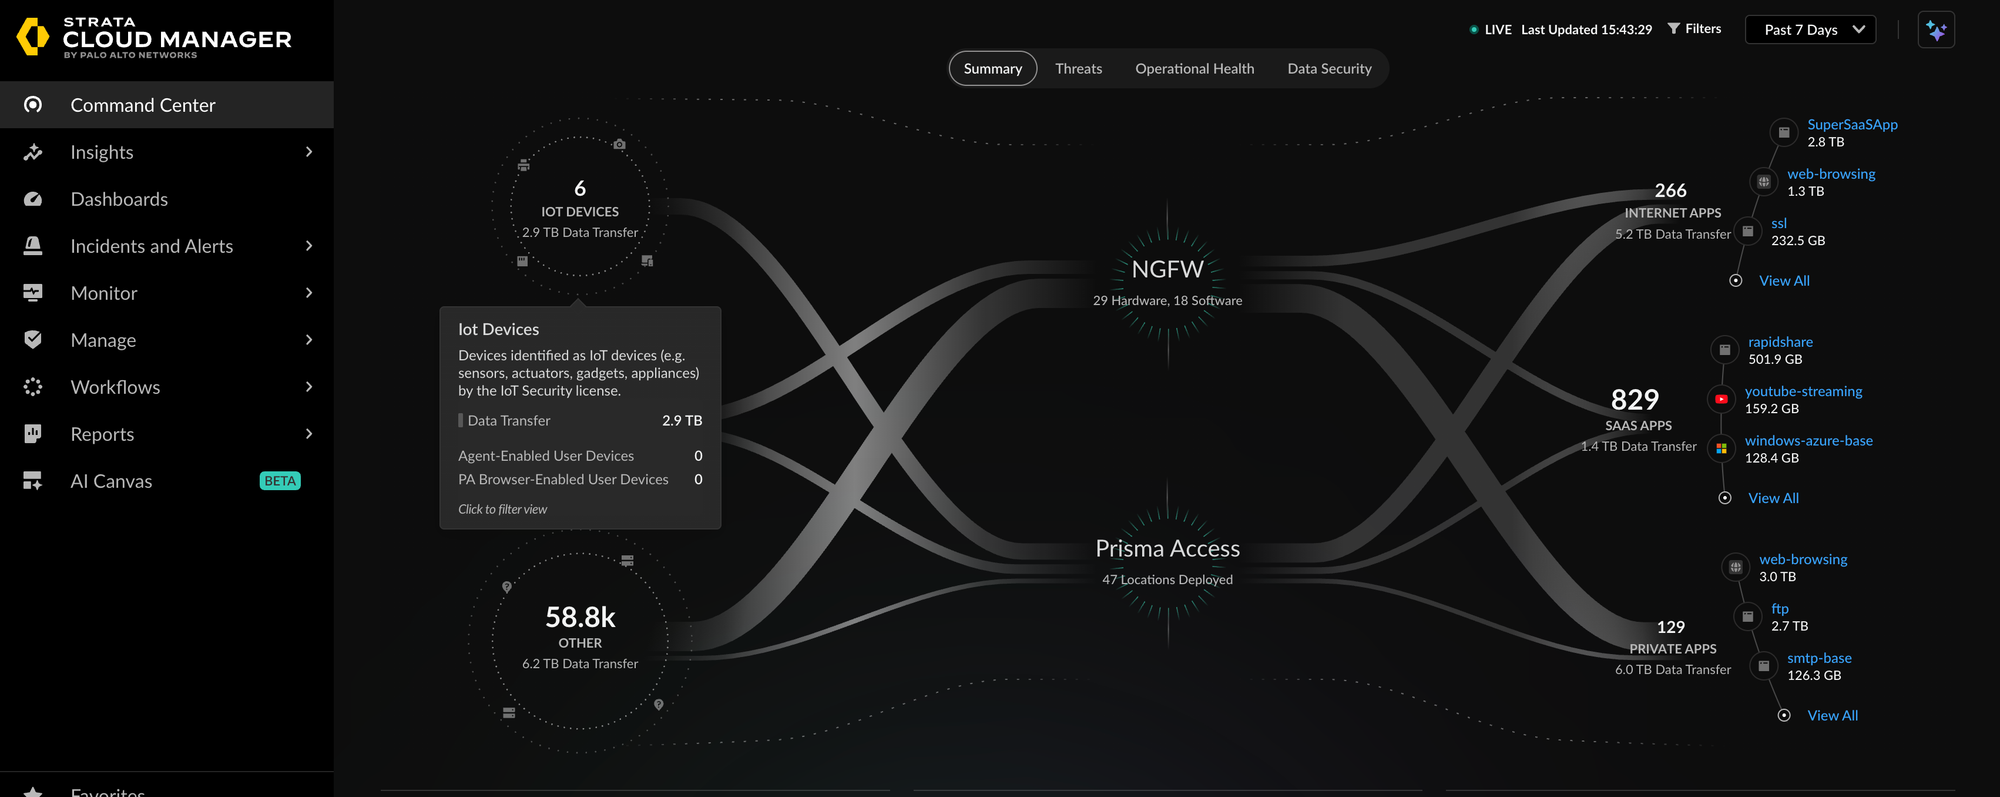
Task: Click the youtube-streaming red icon
Action: pos(1721,399)
